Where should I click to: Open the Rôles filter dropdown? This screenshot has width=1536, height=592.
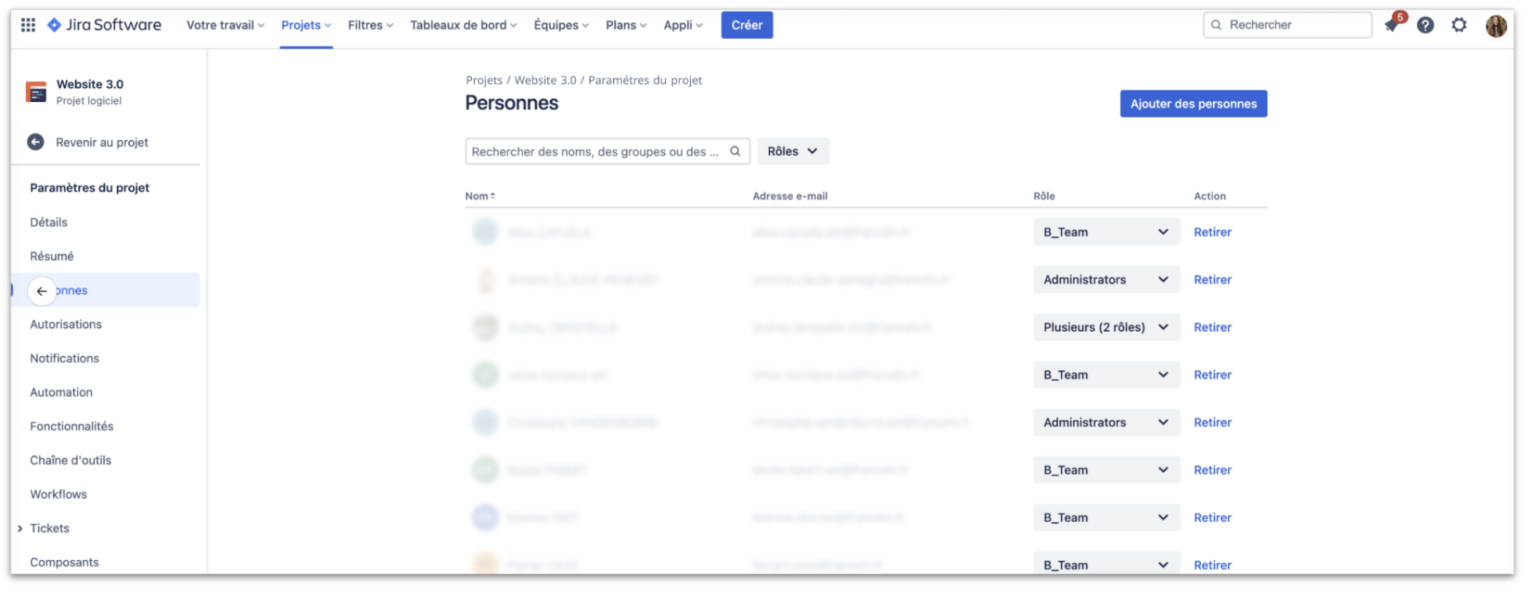tap(792, 151)
